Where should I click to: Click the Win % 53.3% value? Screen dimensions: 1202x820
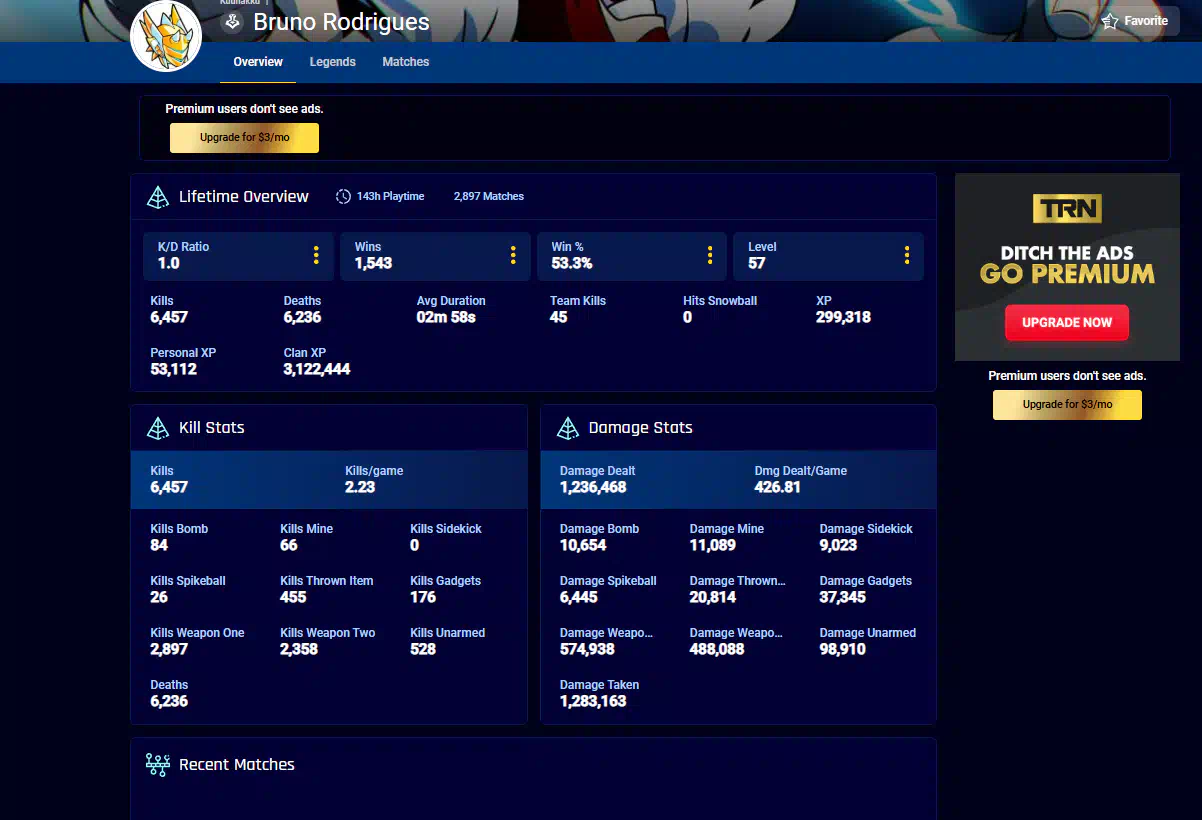coord(572,264)
